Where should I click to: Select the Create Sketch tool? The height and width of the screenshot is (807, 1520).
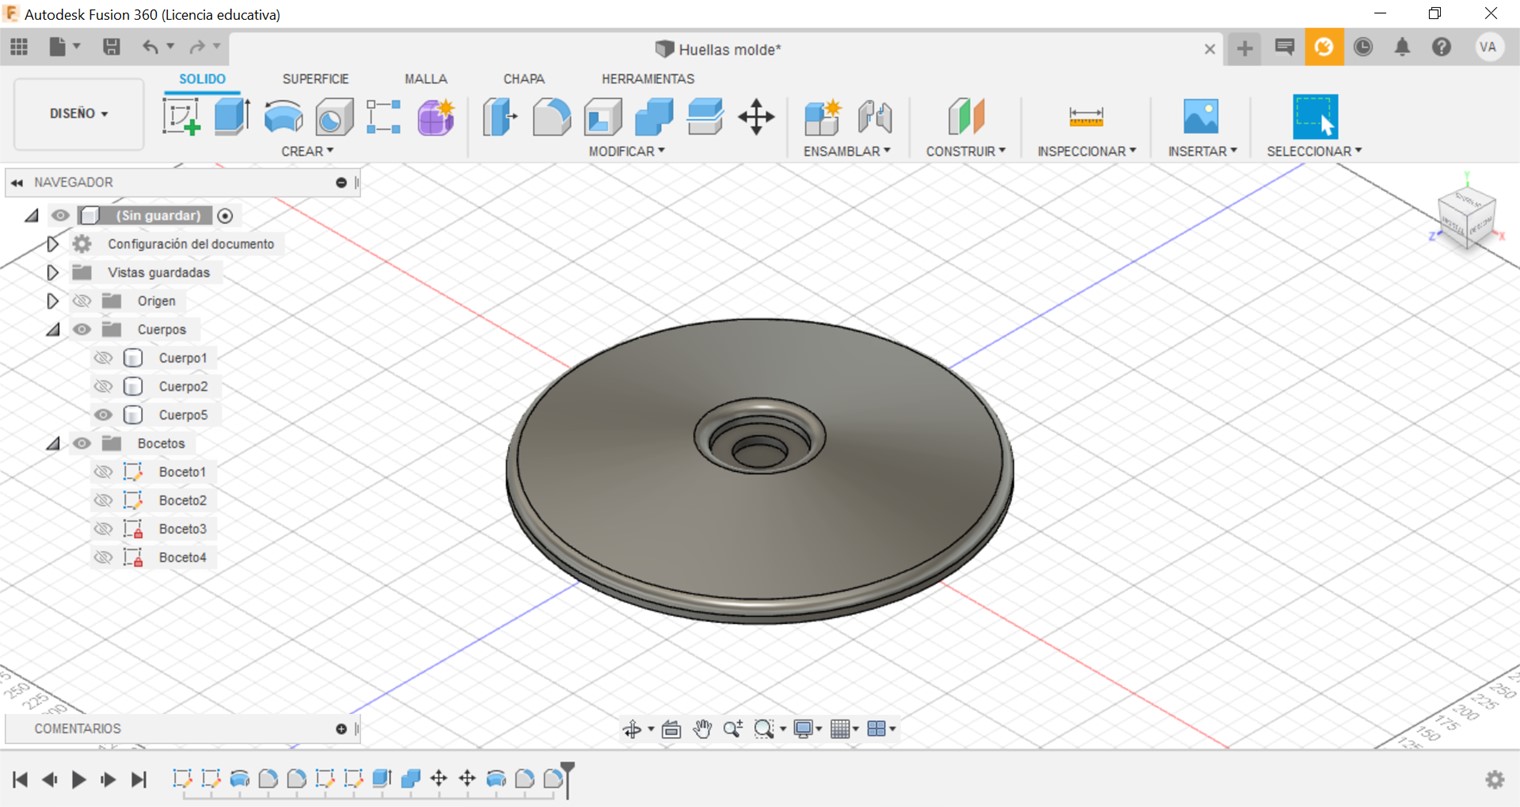pos(182,117)
